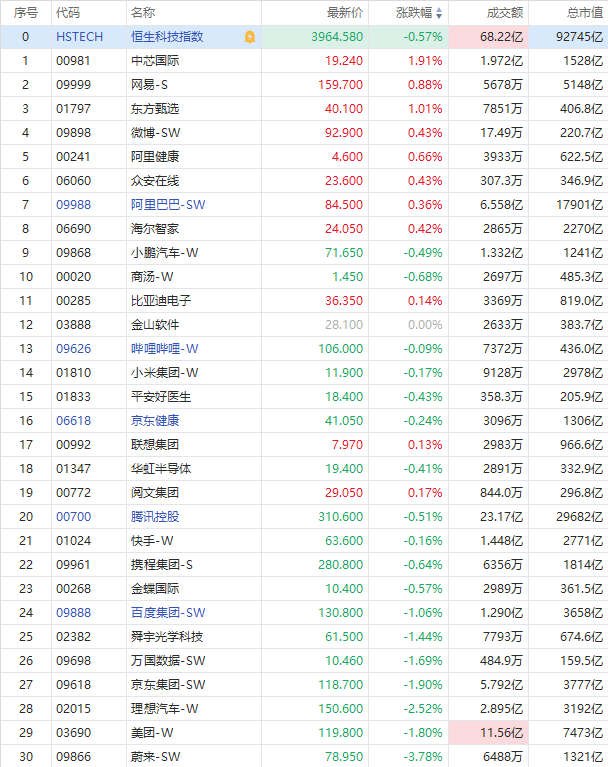This screenshot has width=608, height=767.
Task: Click price 28.100 of 金山软件
Action: (315, 324)
